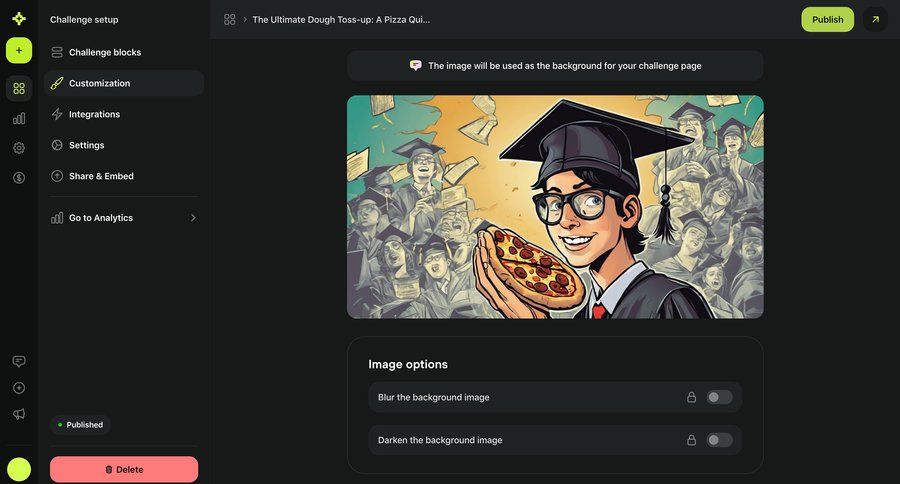The image size is (900, 484).
Task: Click the green plus create button
Action: coord(19,50)
